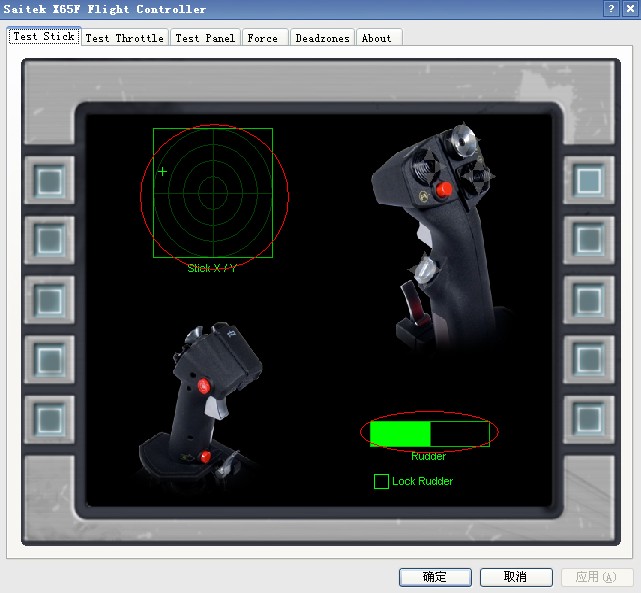Click the help question mark button
This screenshot has width=641, height=593.
tap(611, 9)
